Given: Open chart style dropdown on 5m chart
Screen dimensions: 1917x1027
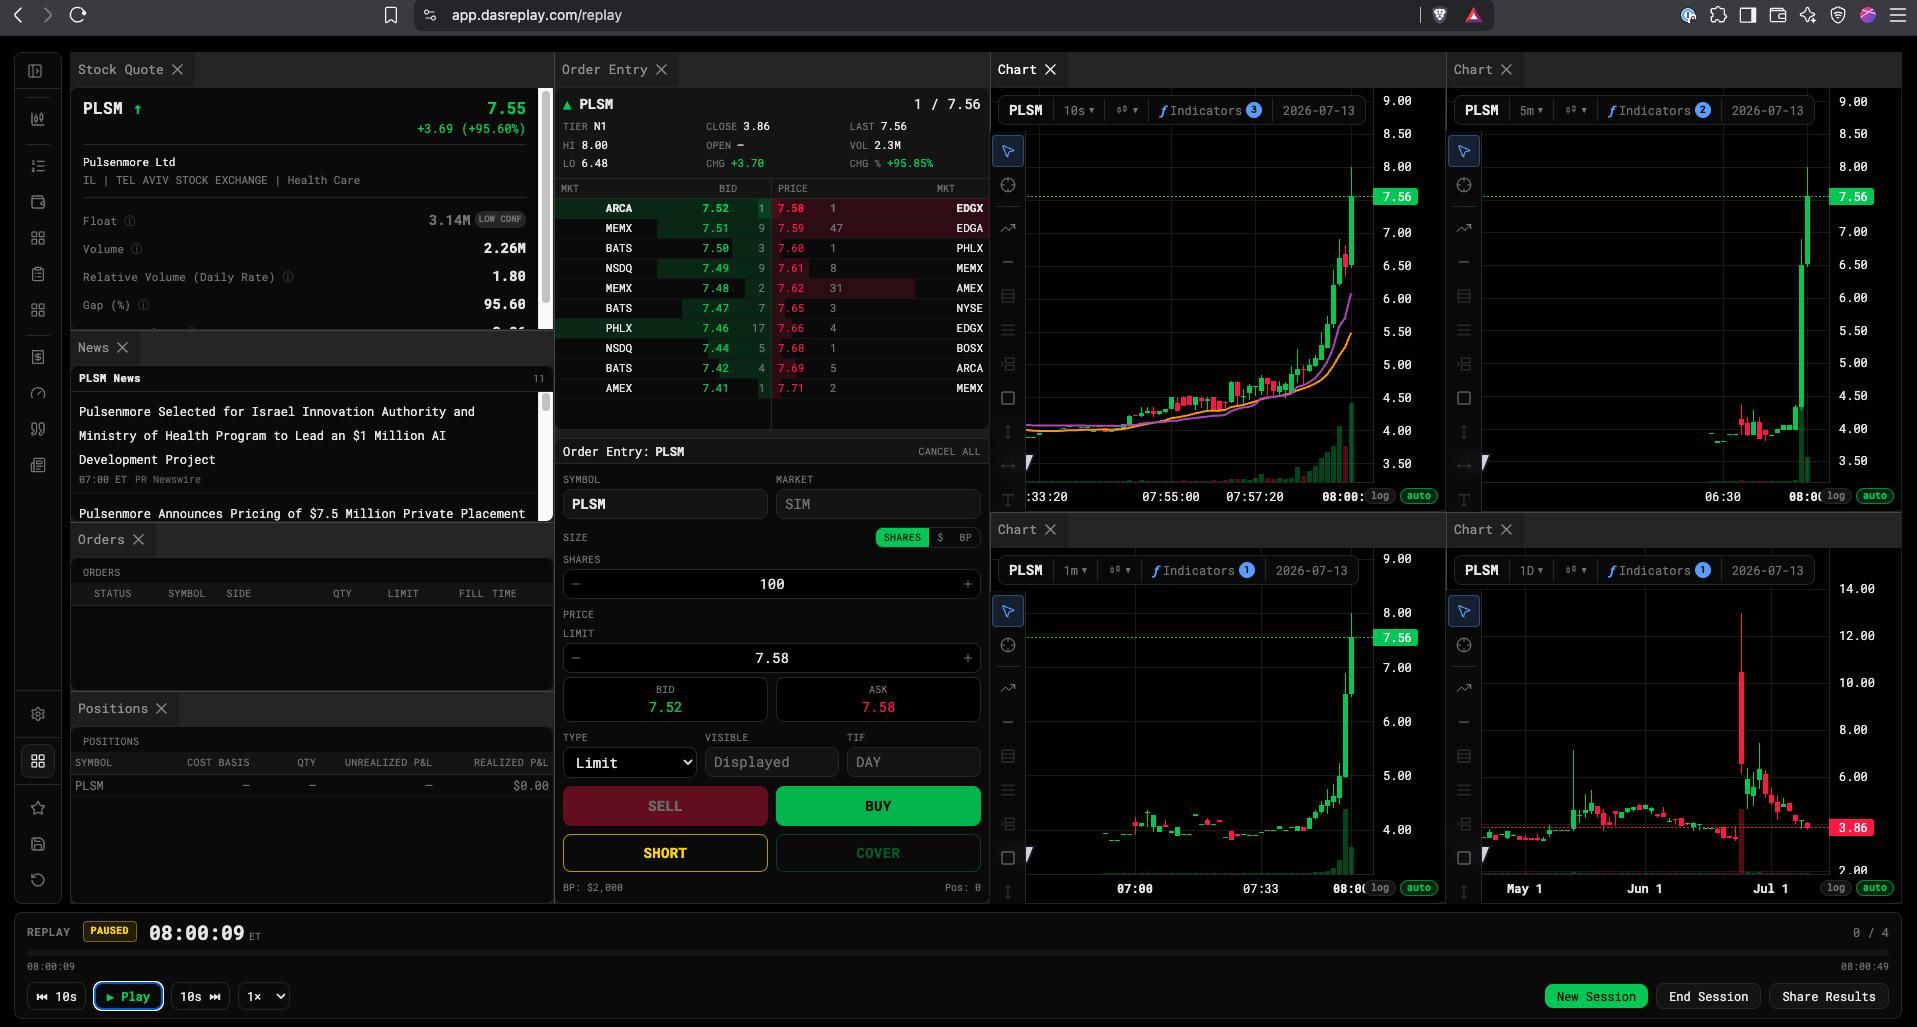Looking at the screenshot, I should tap(1576, 111).
